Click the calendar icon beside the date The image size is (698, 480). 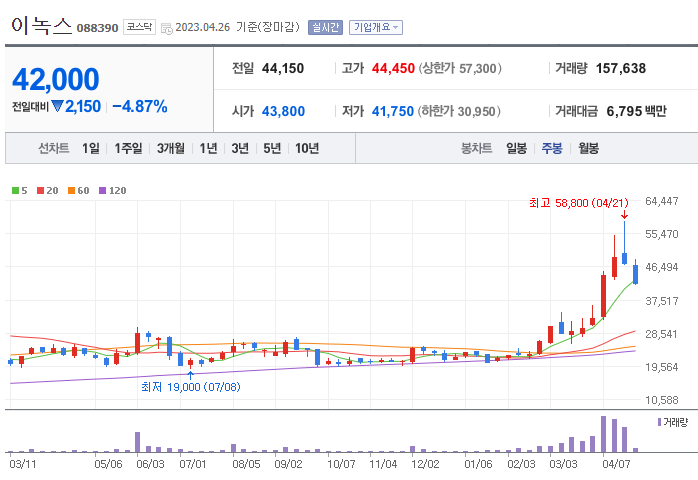[166, 28]
